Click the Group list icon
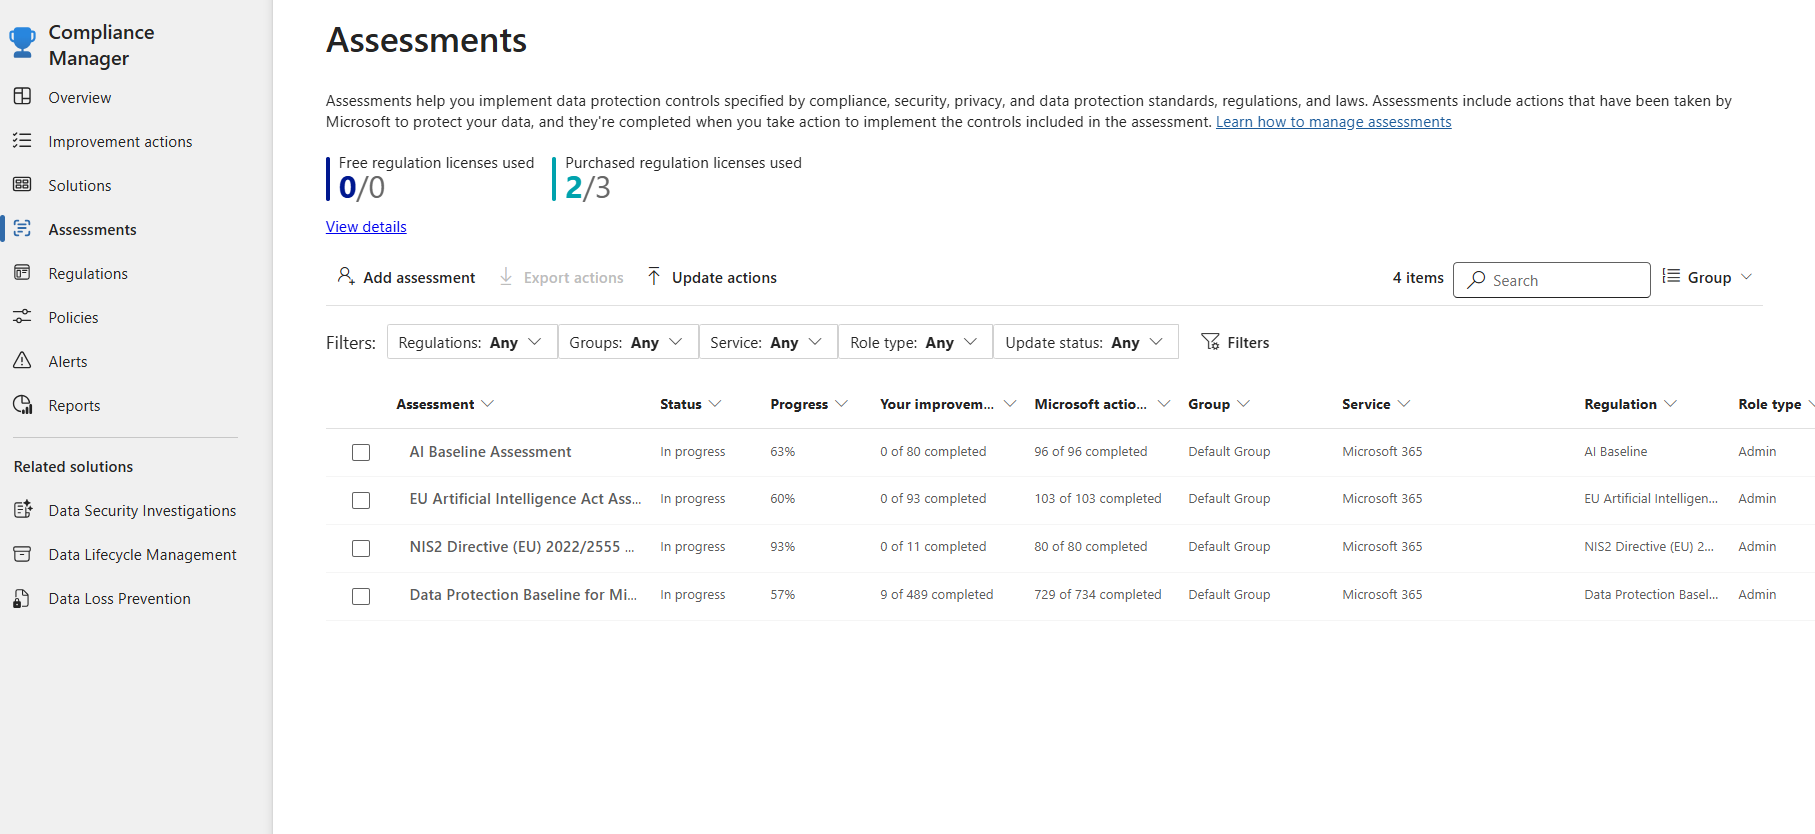 click(1671, 276)
